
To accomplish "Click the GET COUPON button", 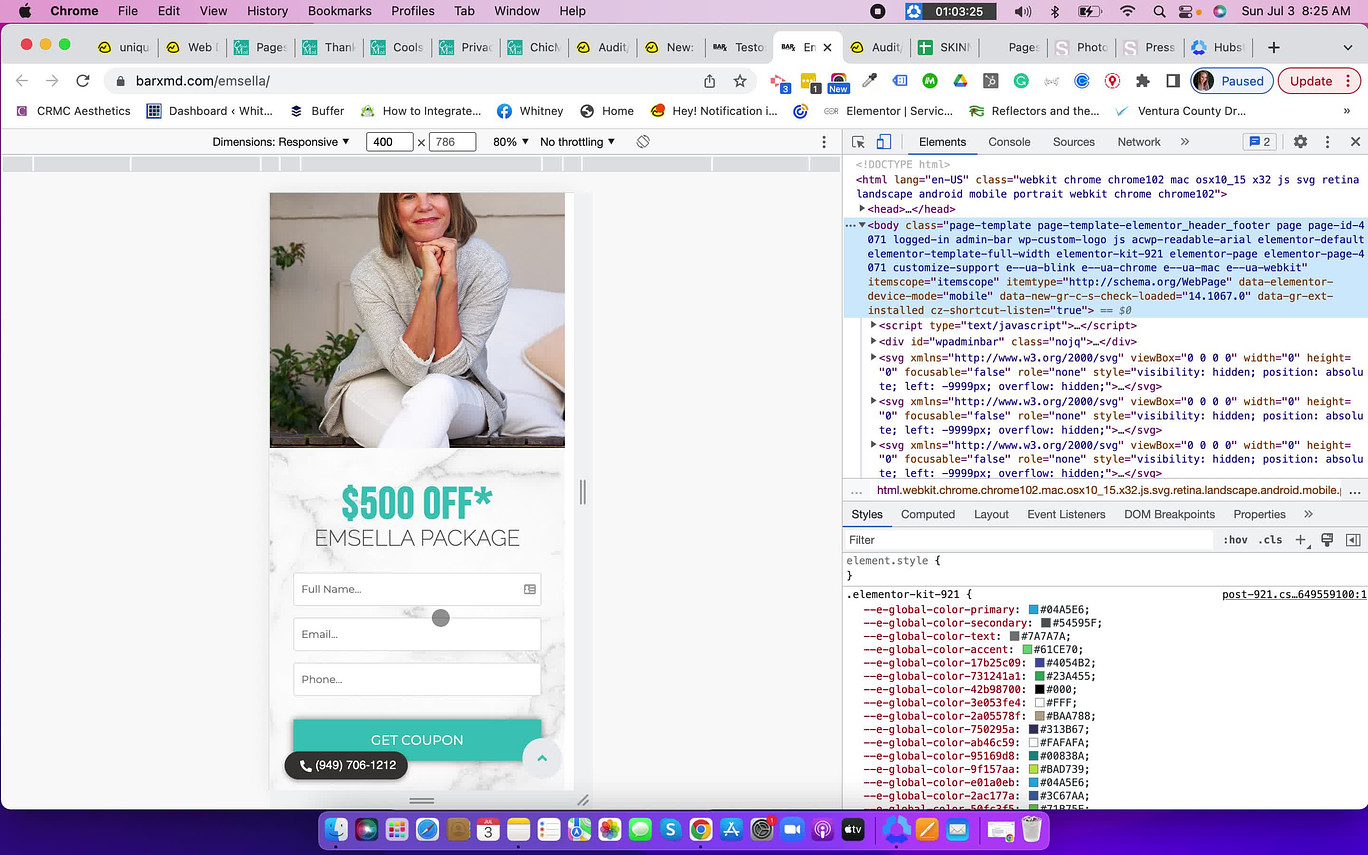I will 417,740.
